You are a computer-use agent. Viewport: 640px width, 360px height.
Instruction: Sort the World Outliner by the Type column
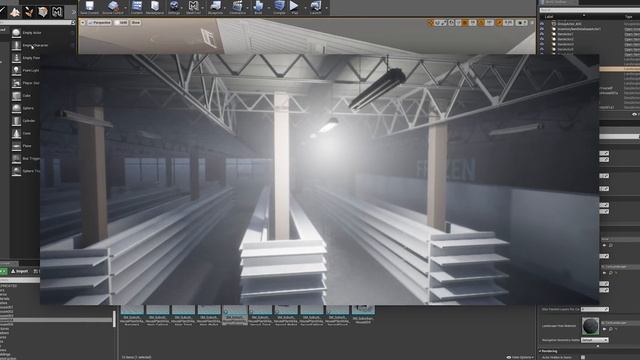629,17
